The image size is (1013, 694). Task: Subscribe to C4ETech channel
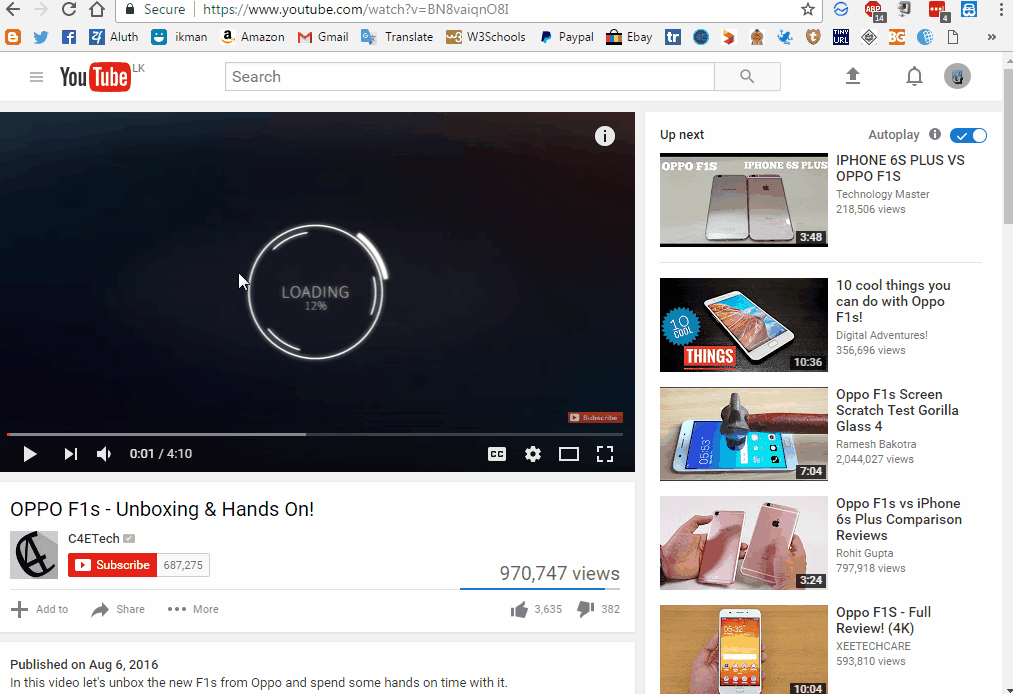coord(112,565)
